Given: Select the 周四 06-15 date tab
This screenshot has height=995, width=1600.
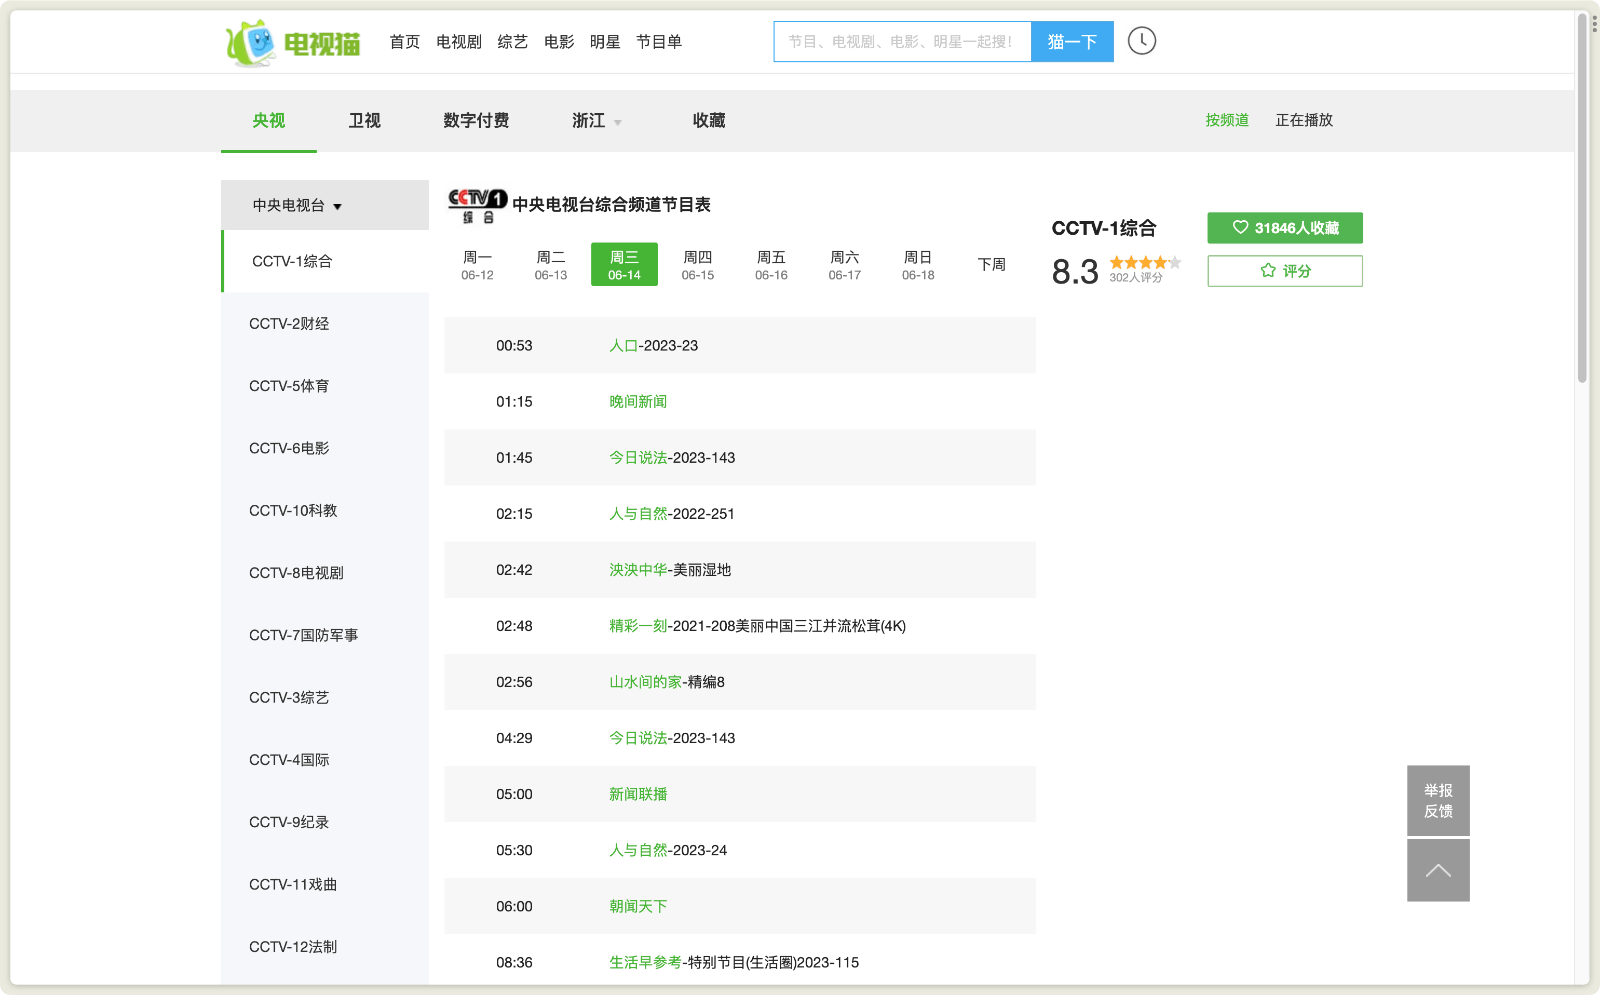Looking at the screenshot, I should pos(697,265).
